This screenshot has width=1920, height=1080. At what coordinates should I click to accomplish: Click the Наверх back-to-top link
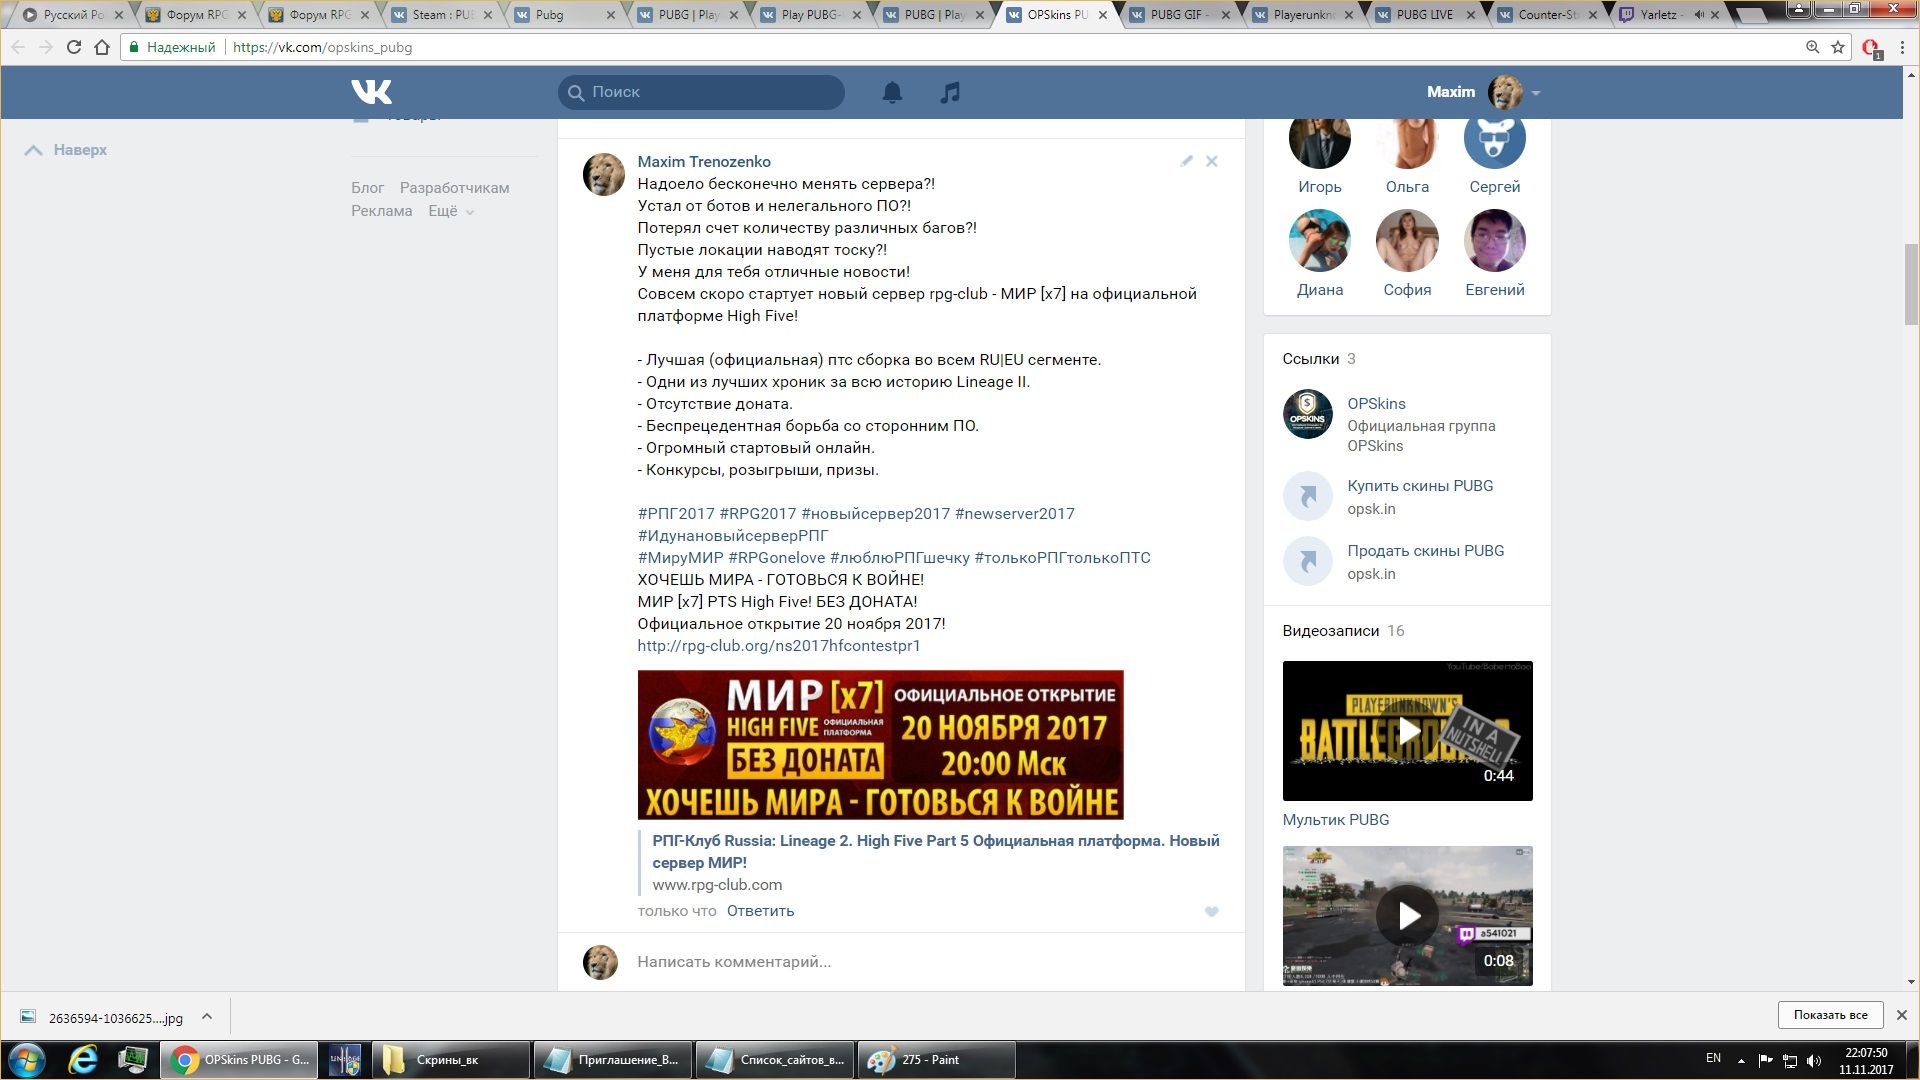(66, 150)
